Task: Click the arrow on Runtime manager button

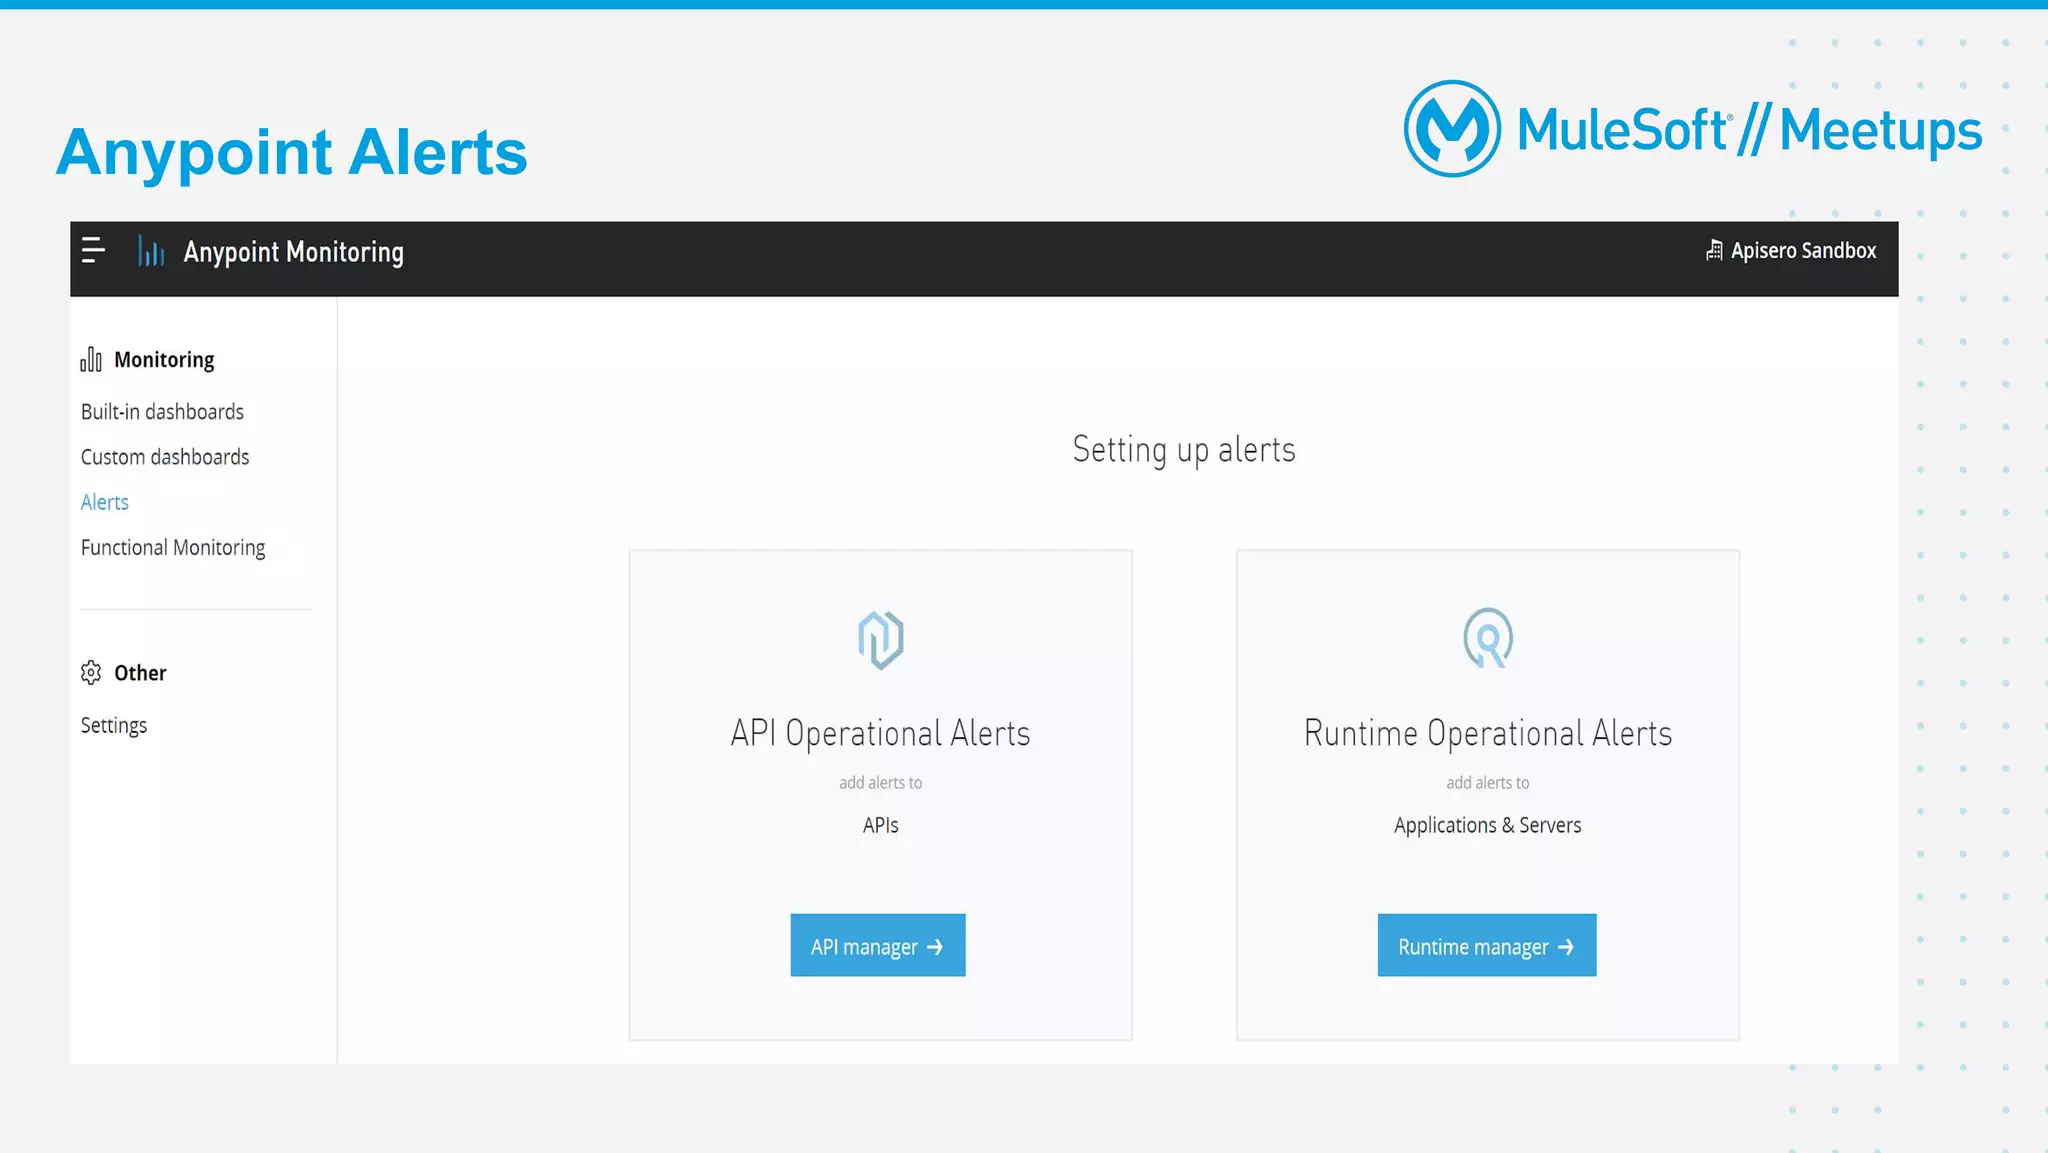Action: [x=1566, y=947]
